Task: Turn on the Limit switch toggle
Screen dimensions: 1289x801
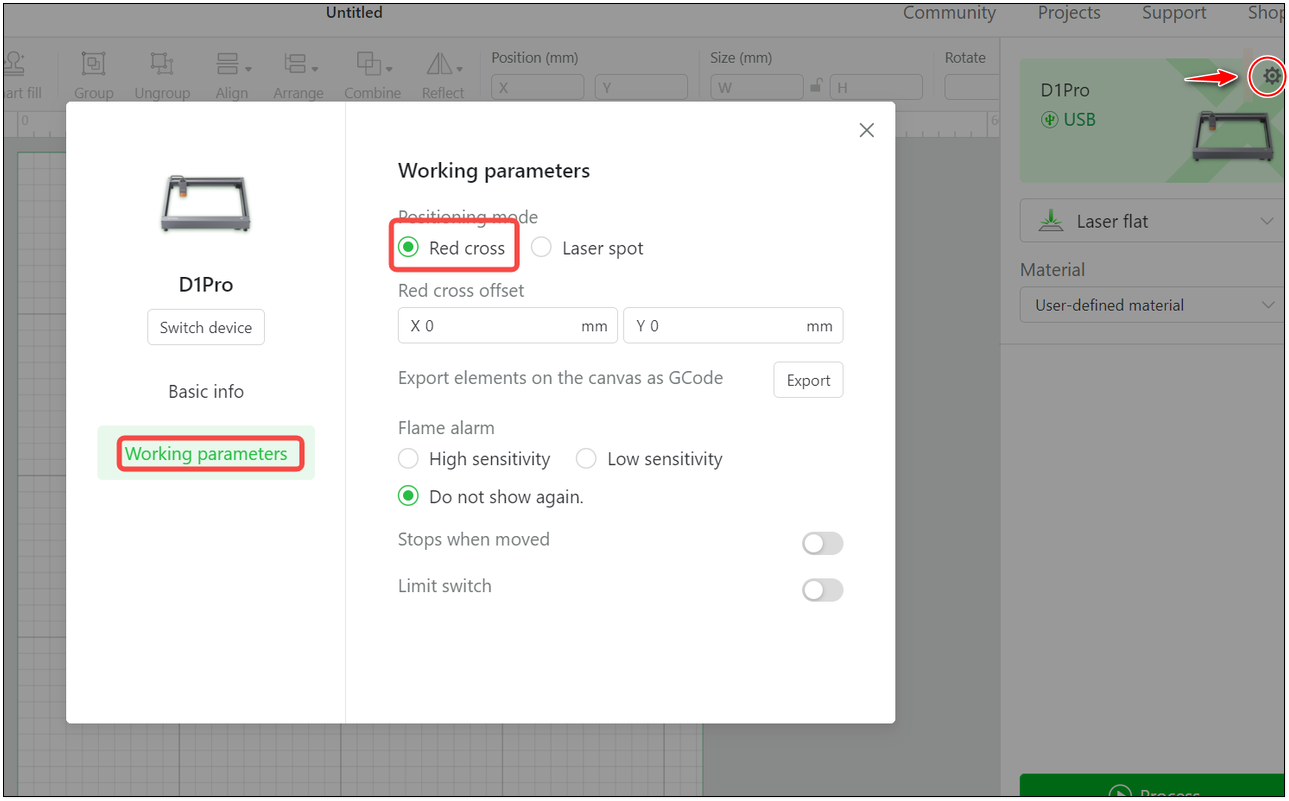Action: tap(822, 590)
